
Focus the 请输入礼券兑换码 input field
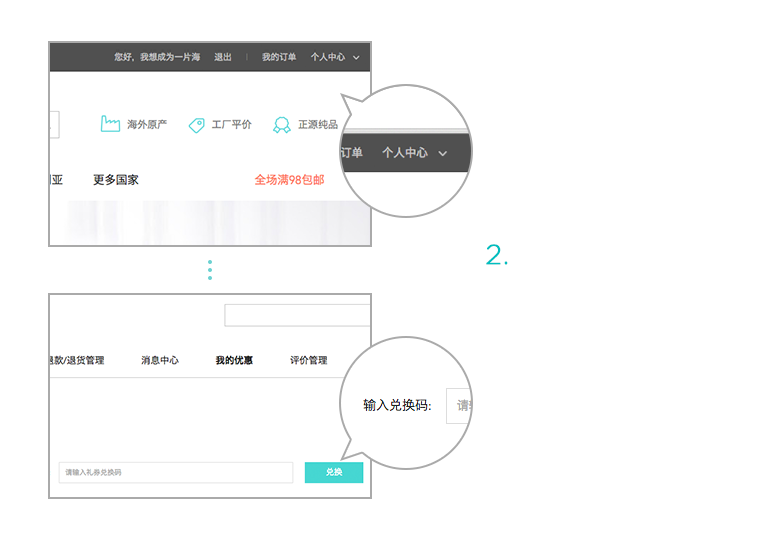click(176, 472)
